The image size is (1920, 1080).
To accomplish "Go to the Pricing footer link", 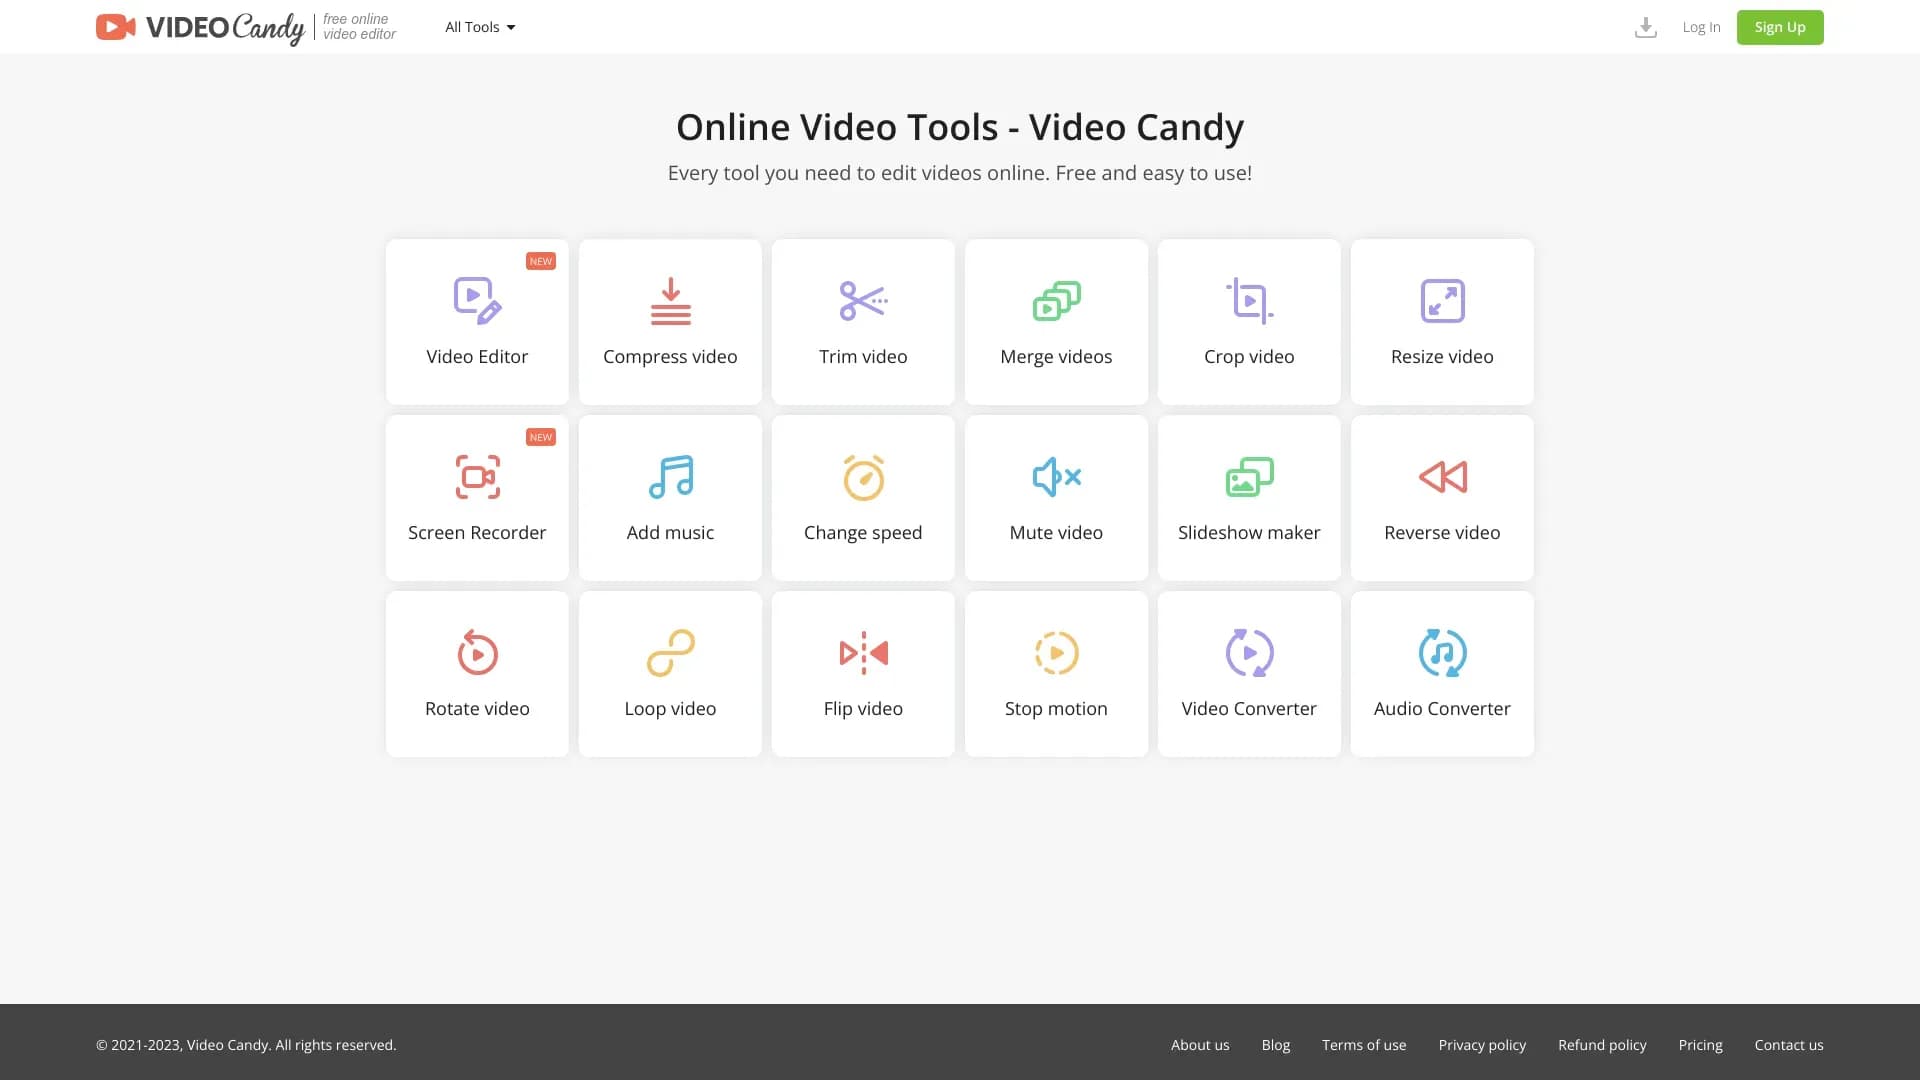I will (1700, 1045).
